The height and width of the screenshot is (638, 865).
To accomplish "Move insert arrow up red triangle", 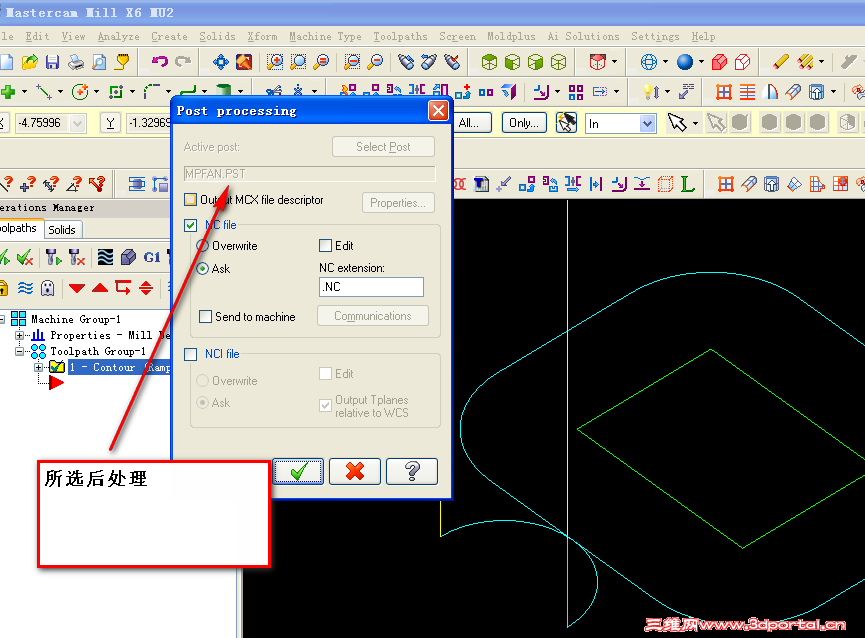I will tap(100, 288).
